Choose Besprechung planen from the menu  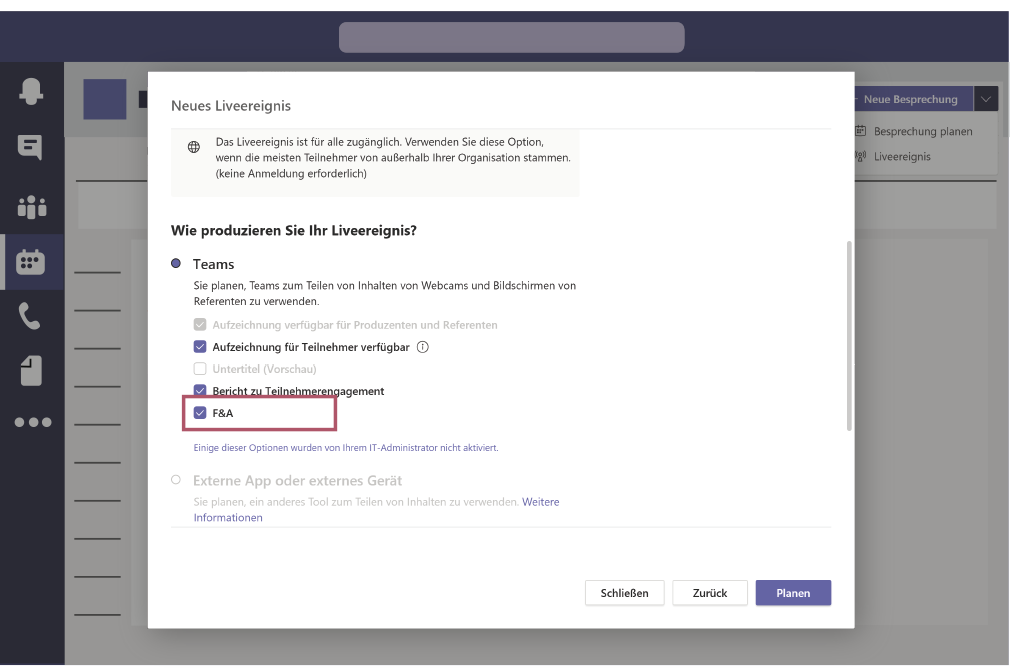tap(922, 131)
